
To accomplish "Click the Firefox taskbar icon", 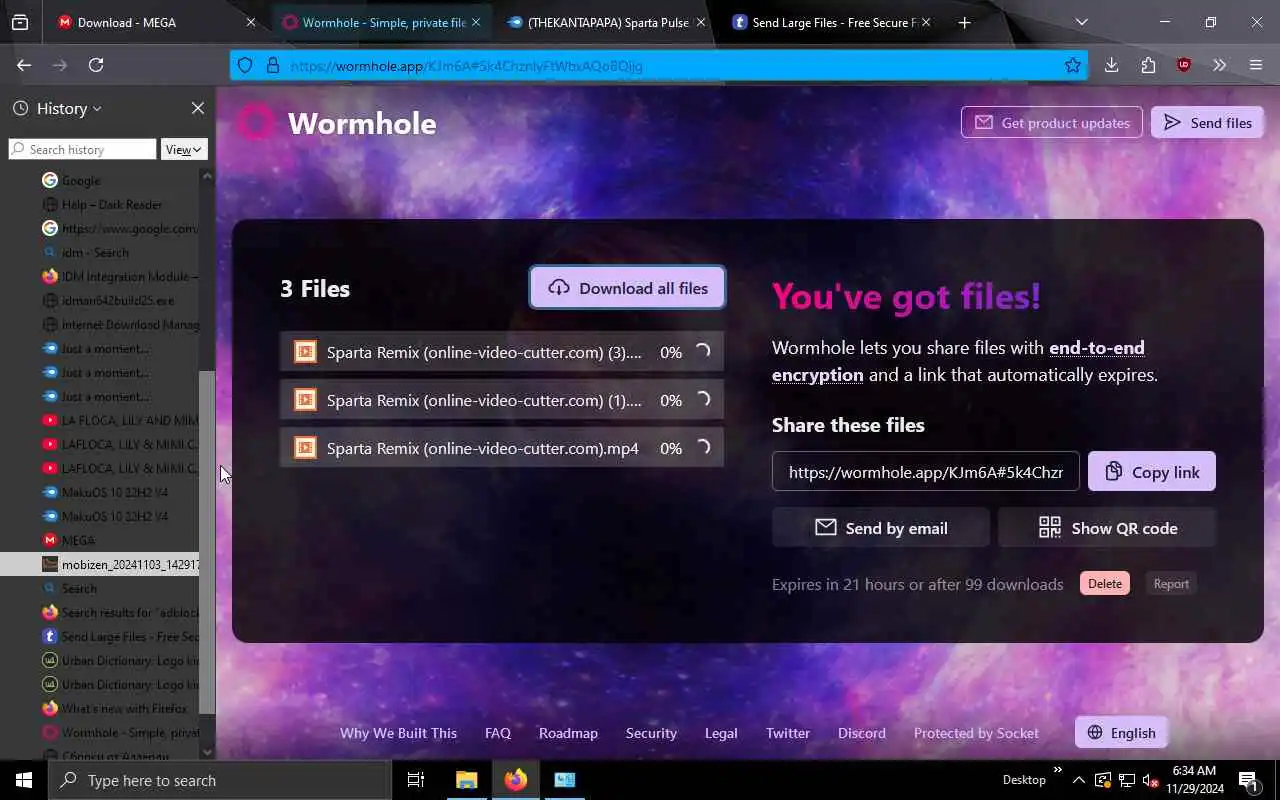I will tap(516, 780).
